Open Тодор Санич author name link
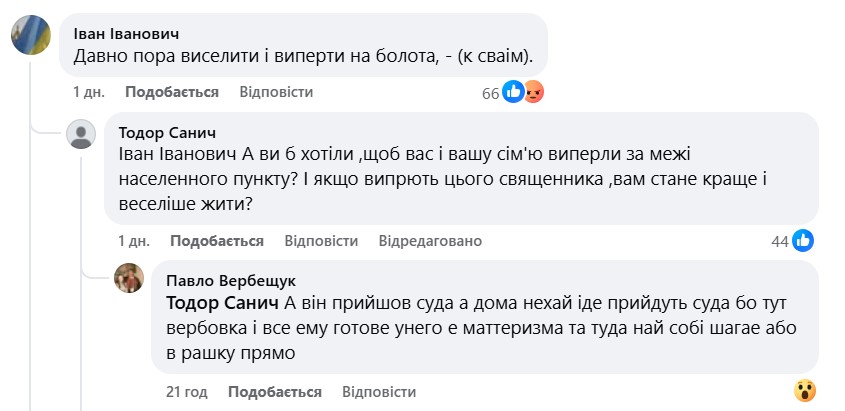The width and height of the screenshot is (845, 411). tap(167, 133)
